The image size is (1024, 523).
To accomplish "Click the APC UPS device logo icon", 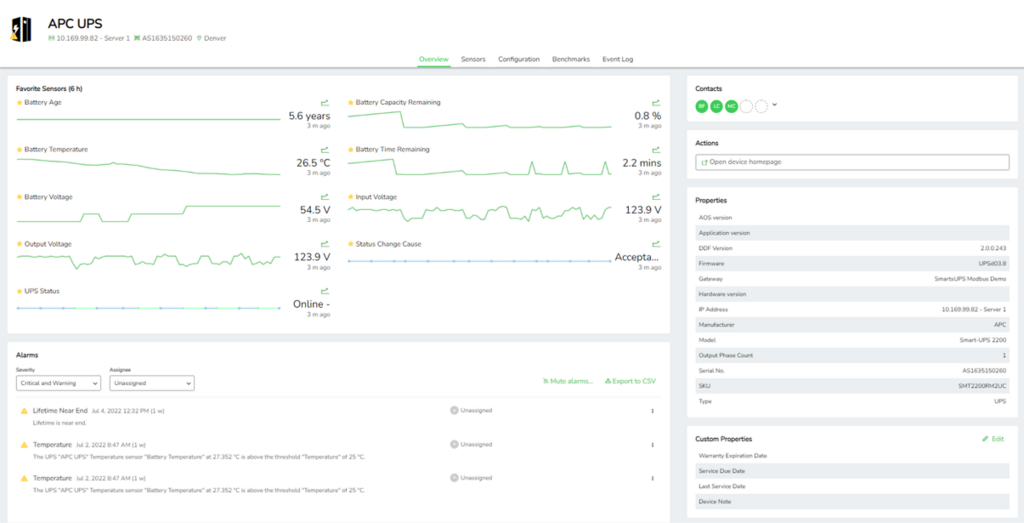I will pos(21,29).
